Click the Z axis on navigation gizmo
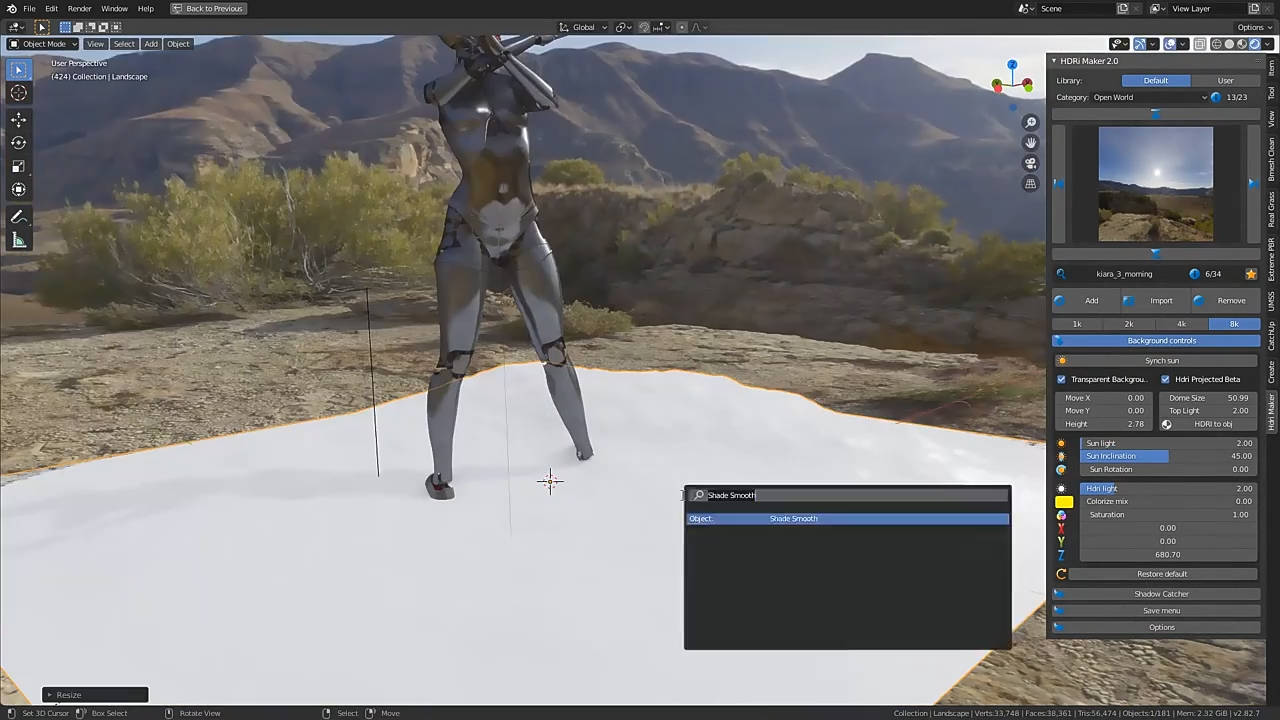1280x720 pixels. click(1012, 65)
